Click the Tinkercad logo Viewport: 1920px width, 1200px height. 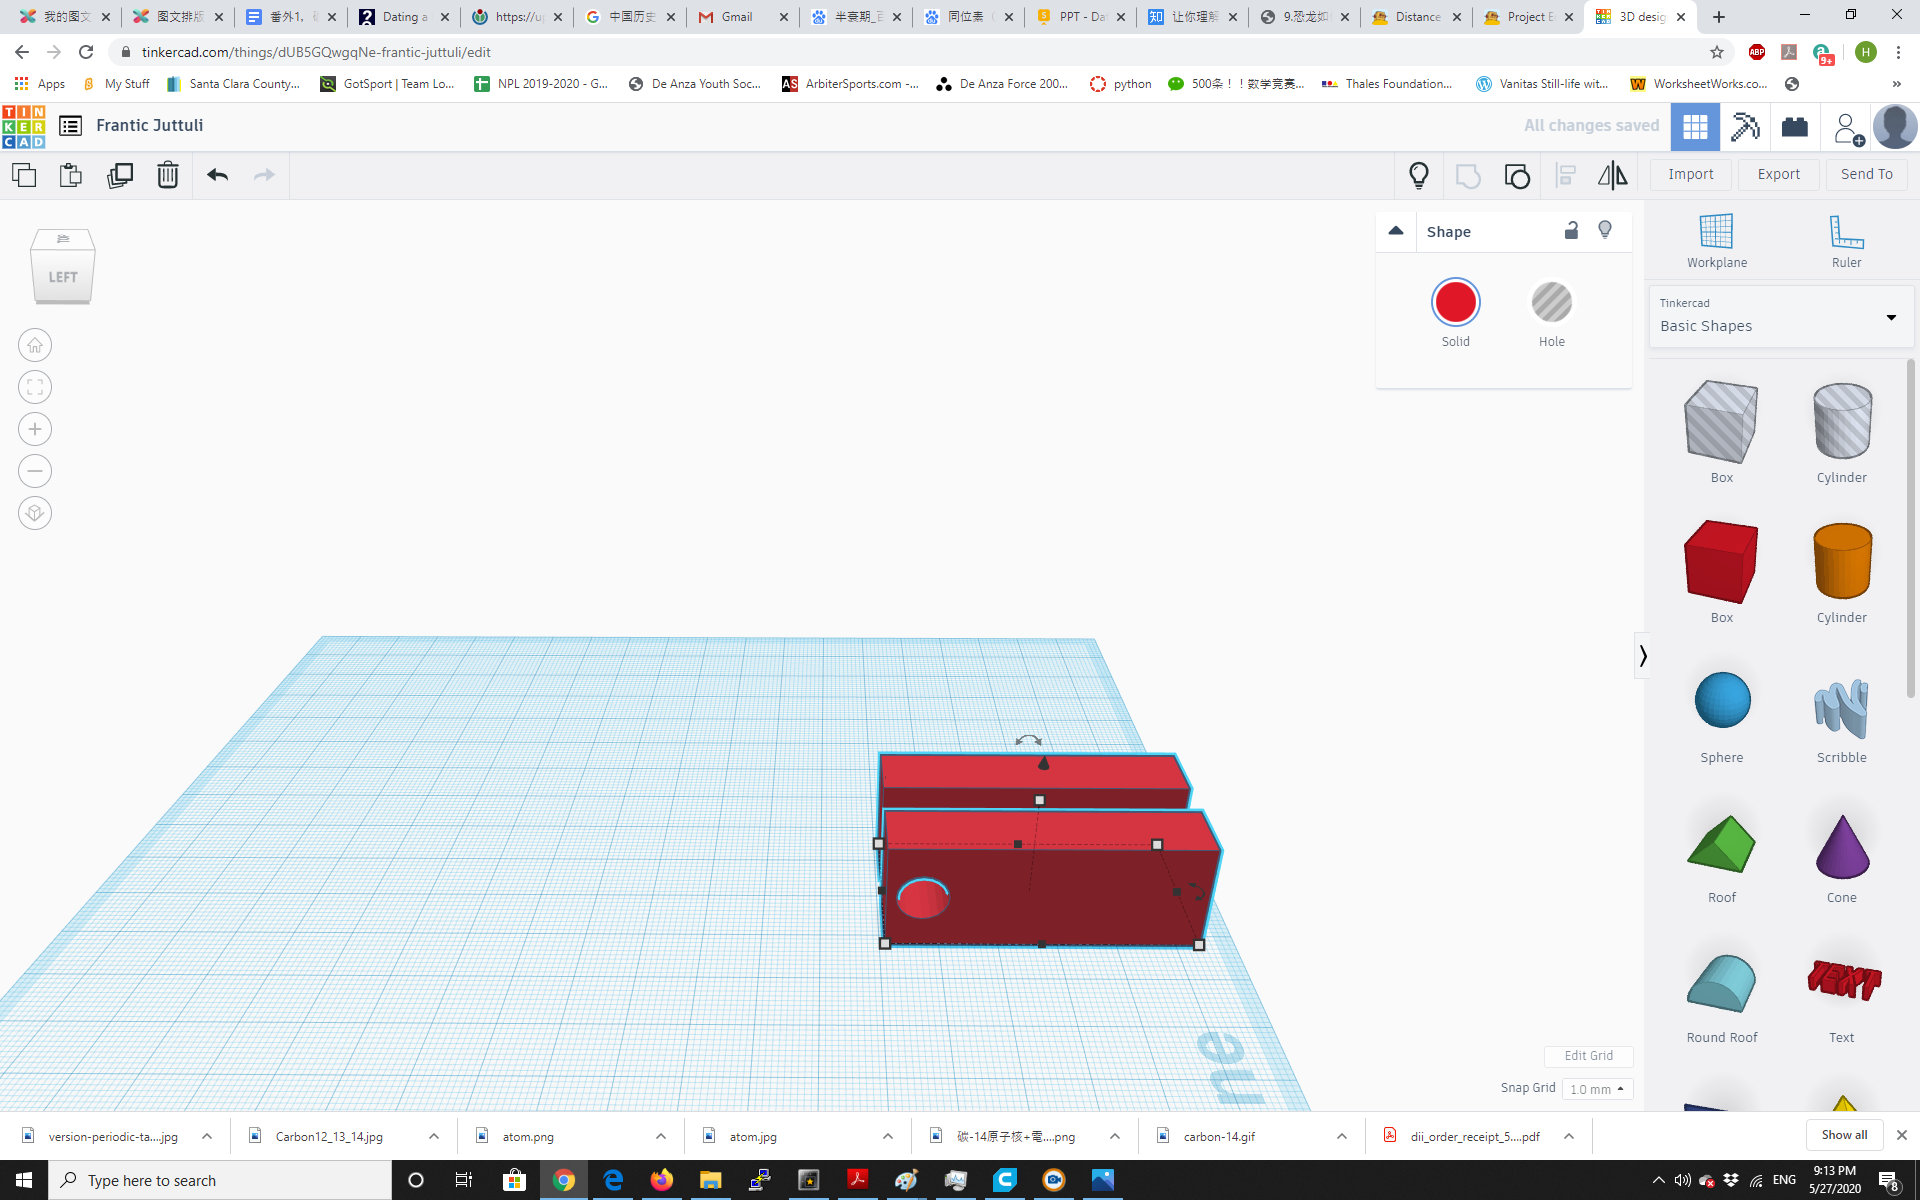tap(23, 127)
